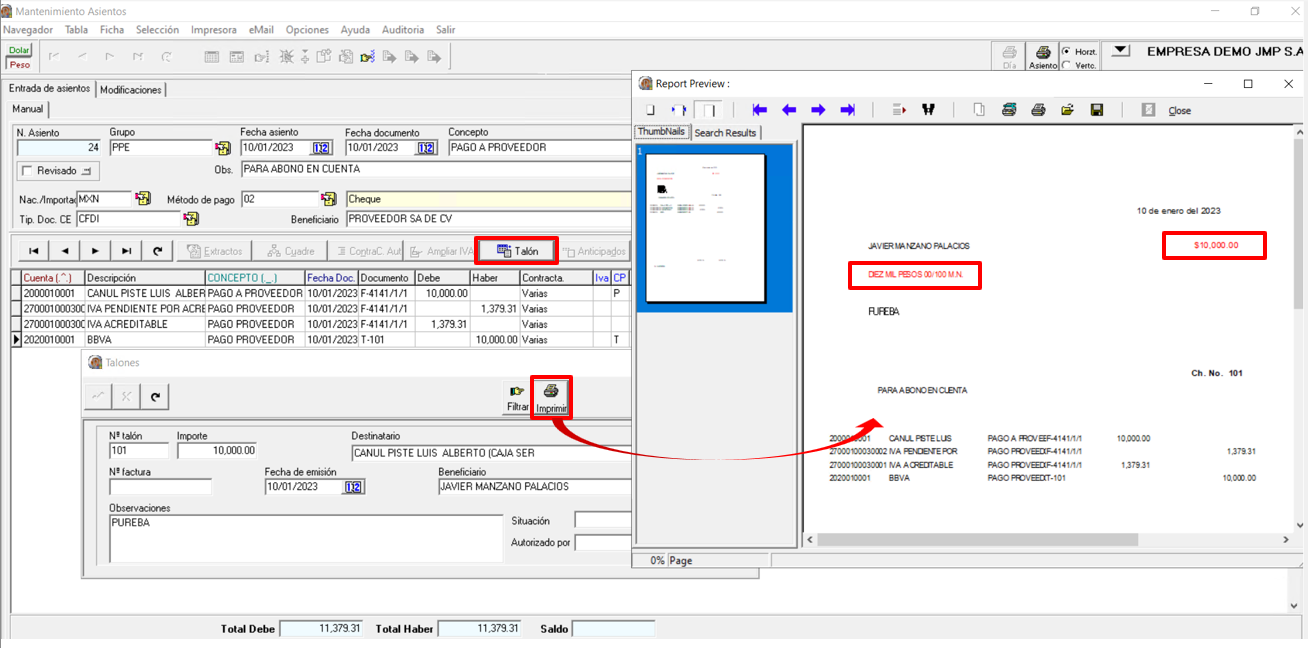1308x648 pixels.
Task: Go to previous page in Report Preview
Action: [x=789, y=110]
